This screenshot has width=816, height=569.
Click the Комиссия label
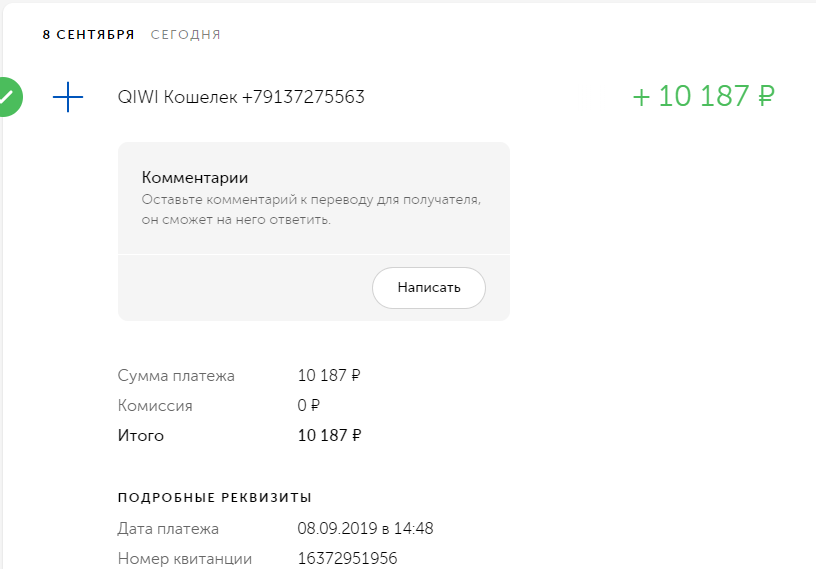point(155,406)
